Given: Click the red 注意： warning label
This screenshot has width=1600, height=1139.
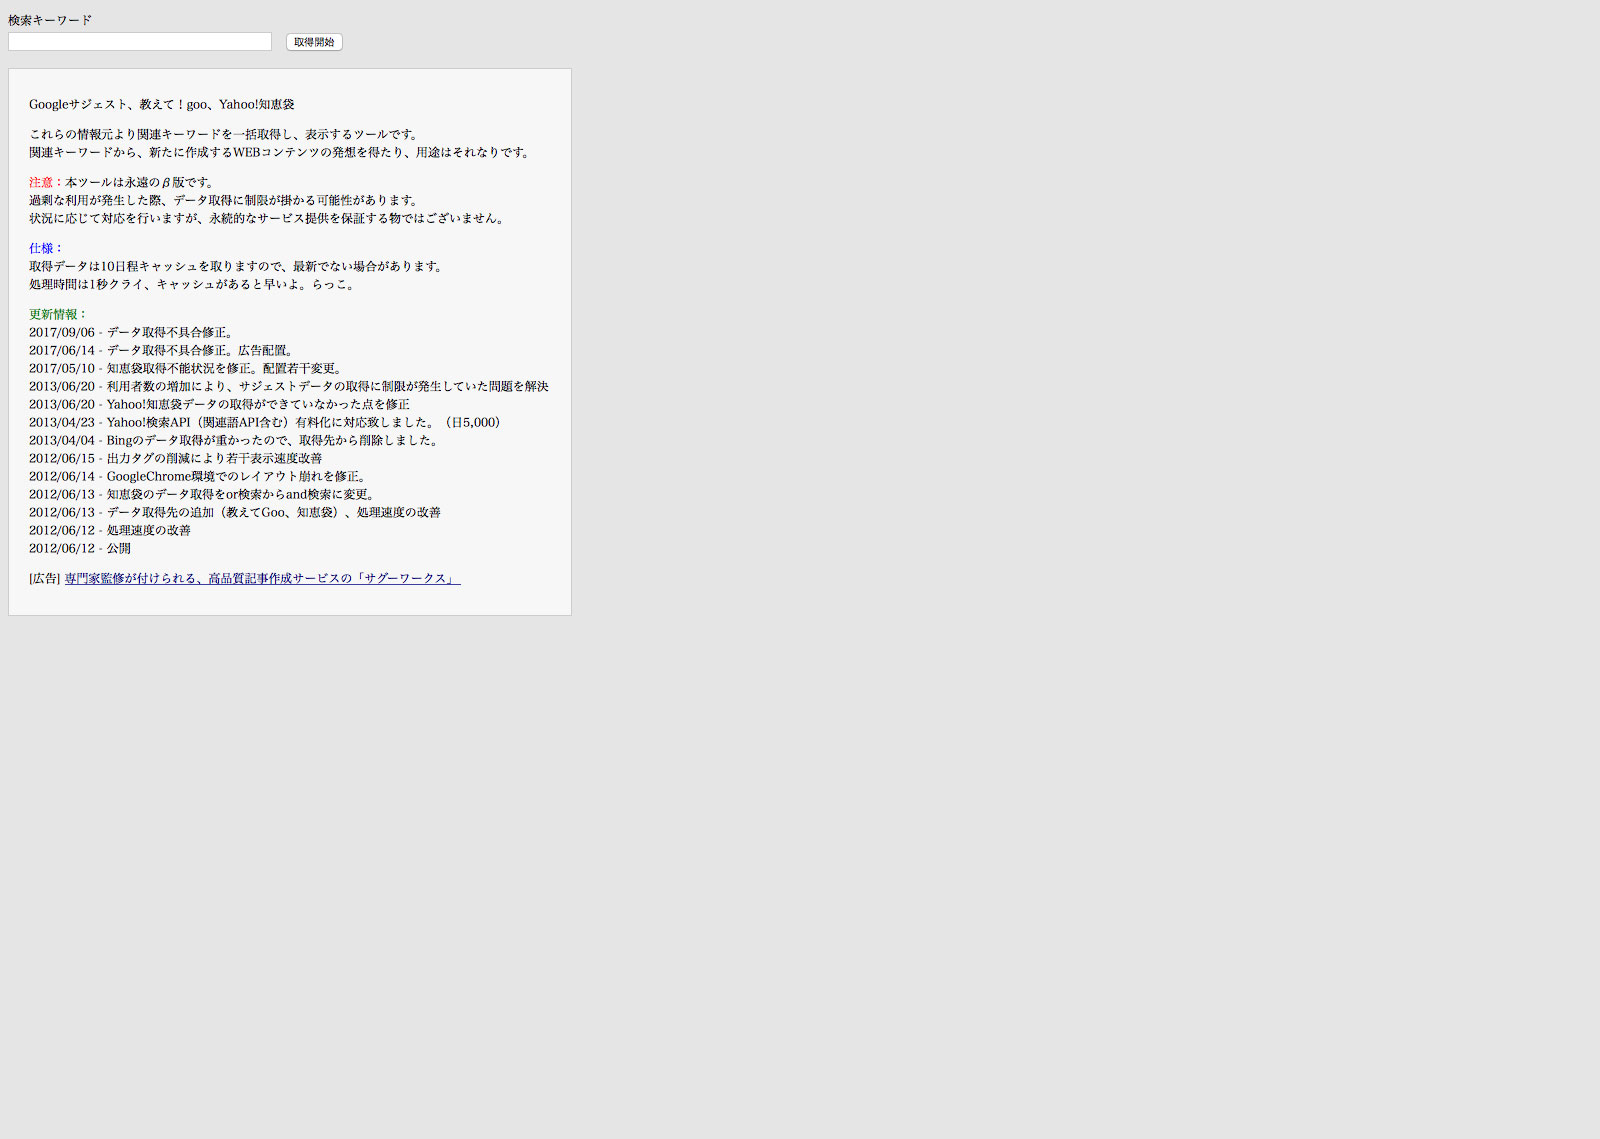Looking at the screenshot, I should (46, 183).
